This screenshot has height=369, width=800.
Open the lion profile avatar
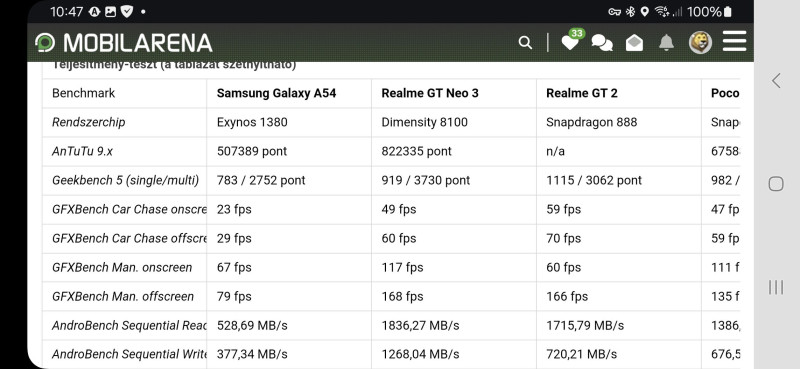(700, 42)
